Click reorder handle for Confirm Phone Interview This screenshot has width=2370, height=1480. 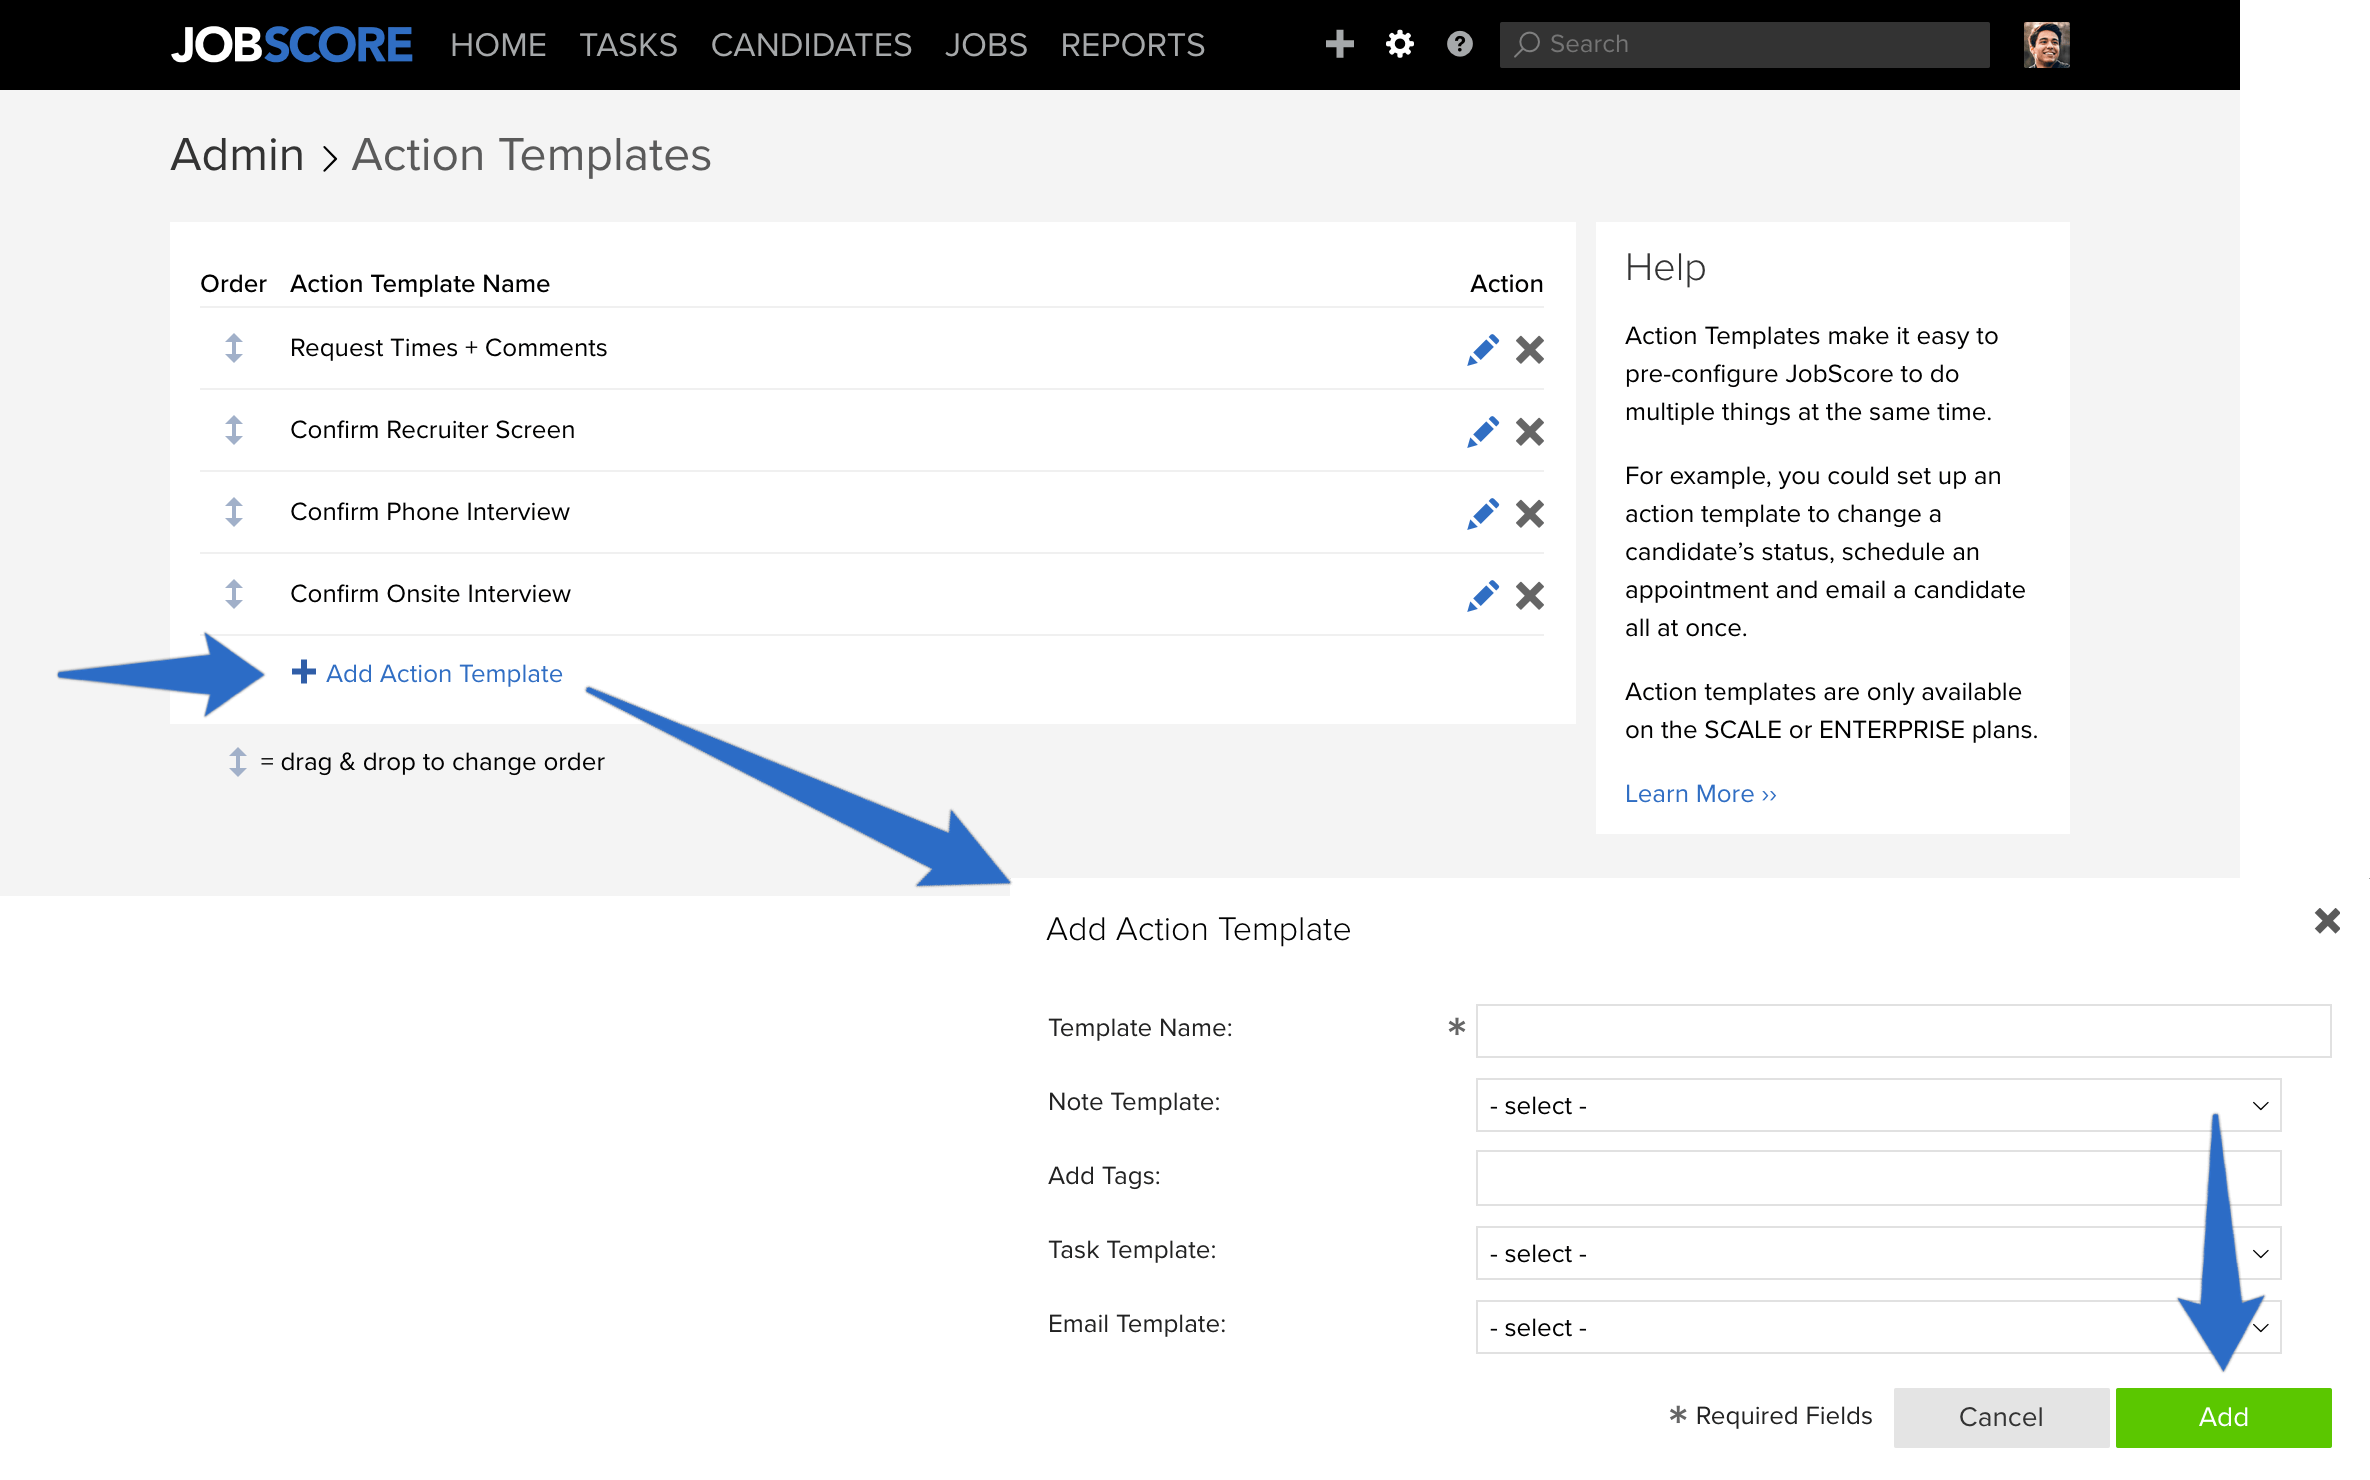click(x=234, y=512)
